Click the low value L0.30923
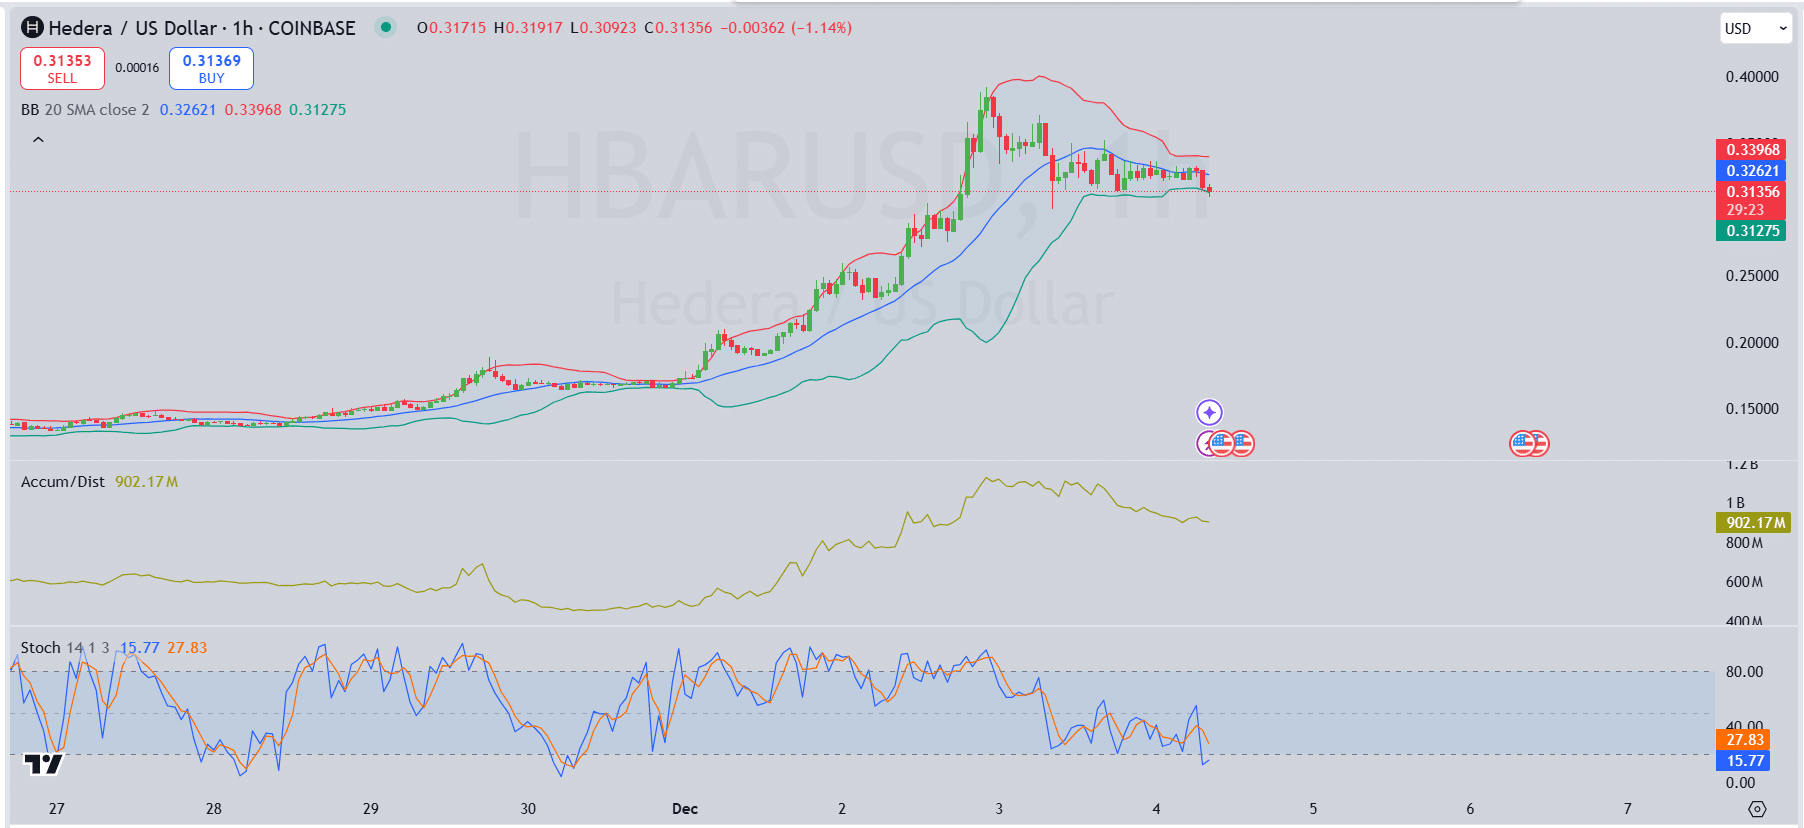Viewport: 1804px width, 828px height. click(x=603, y=28)
